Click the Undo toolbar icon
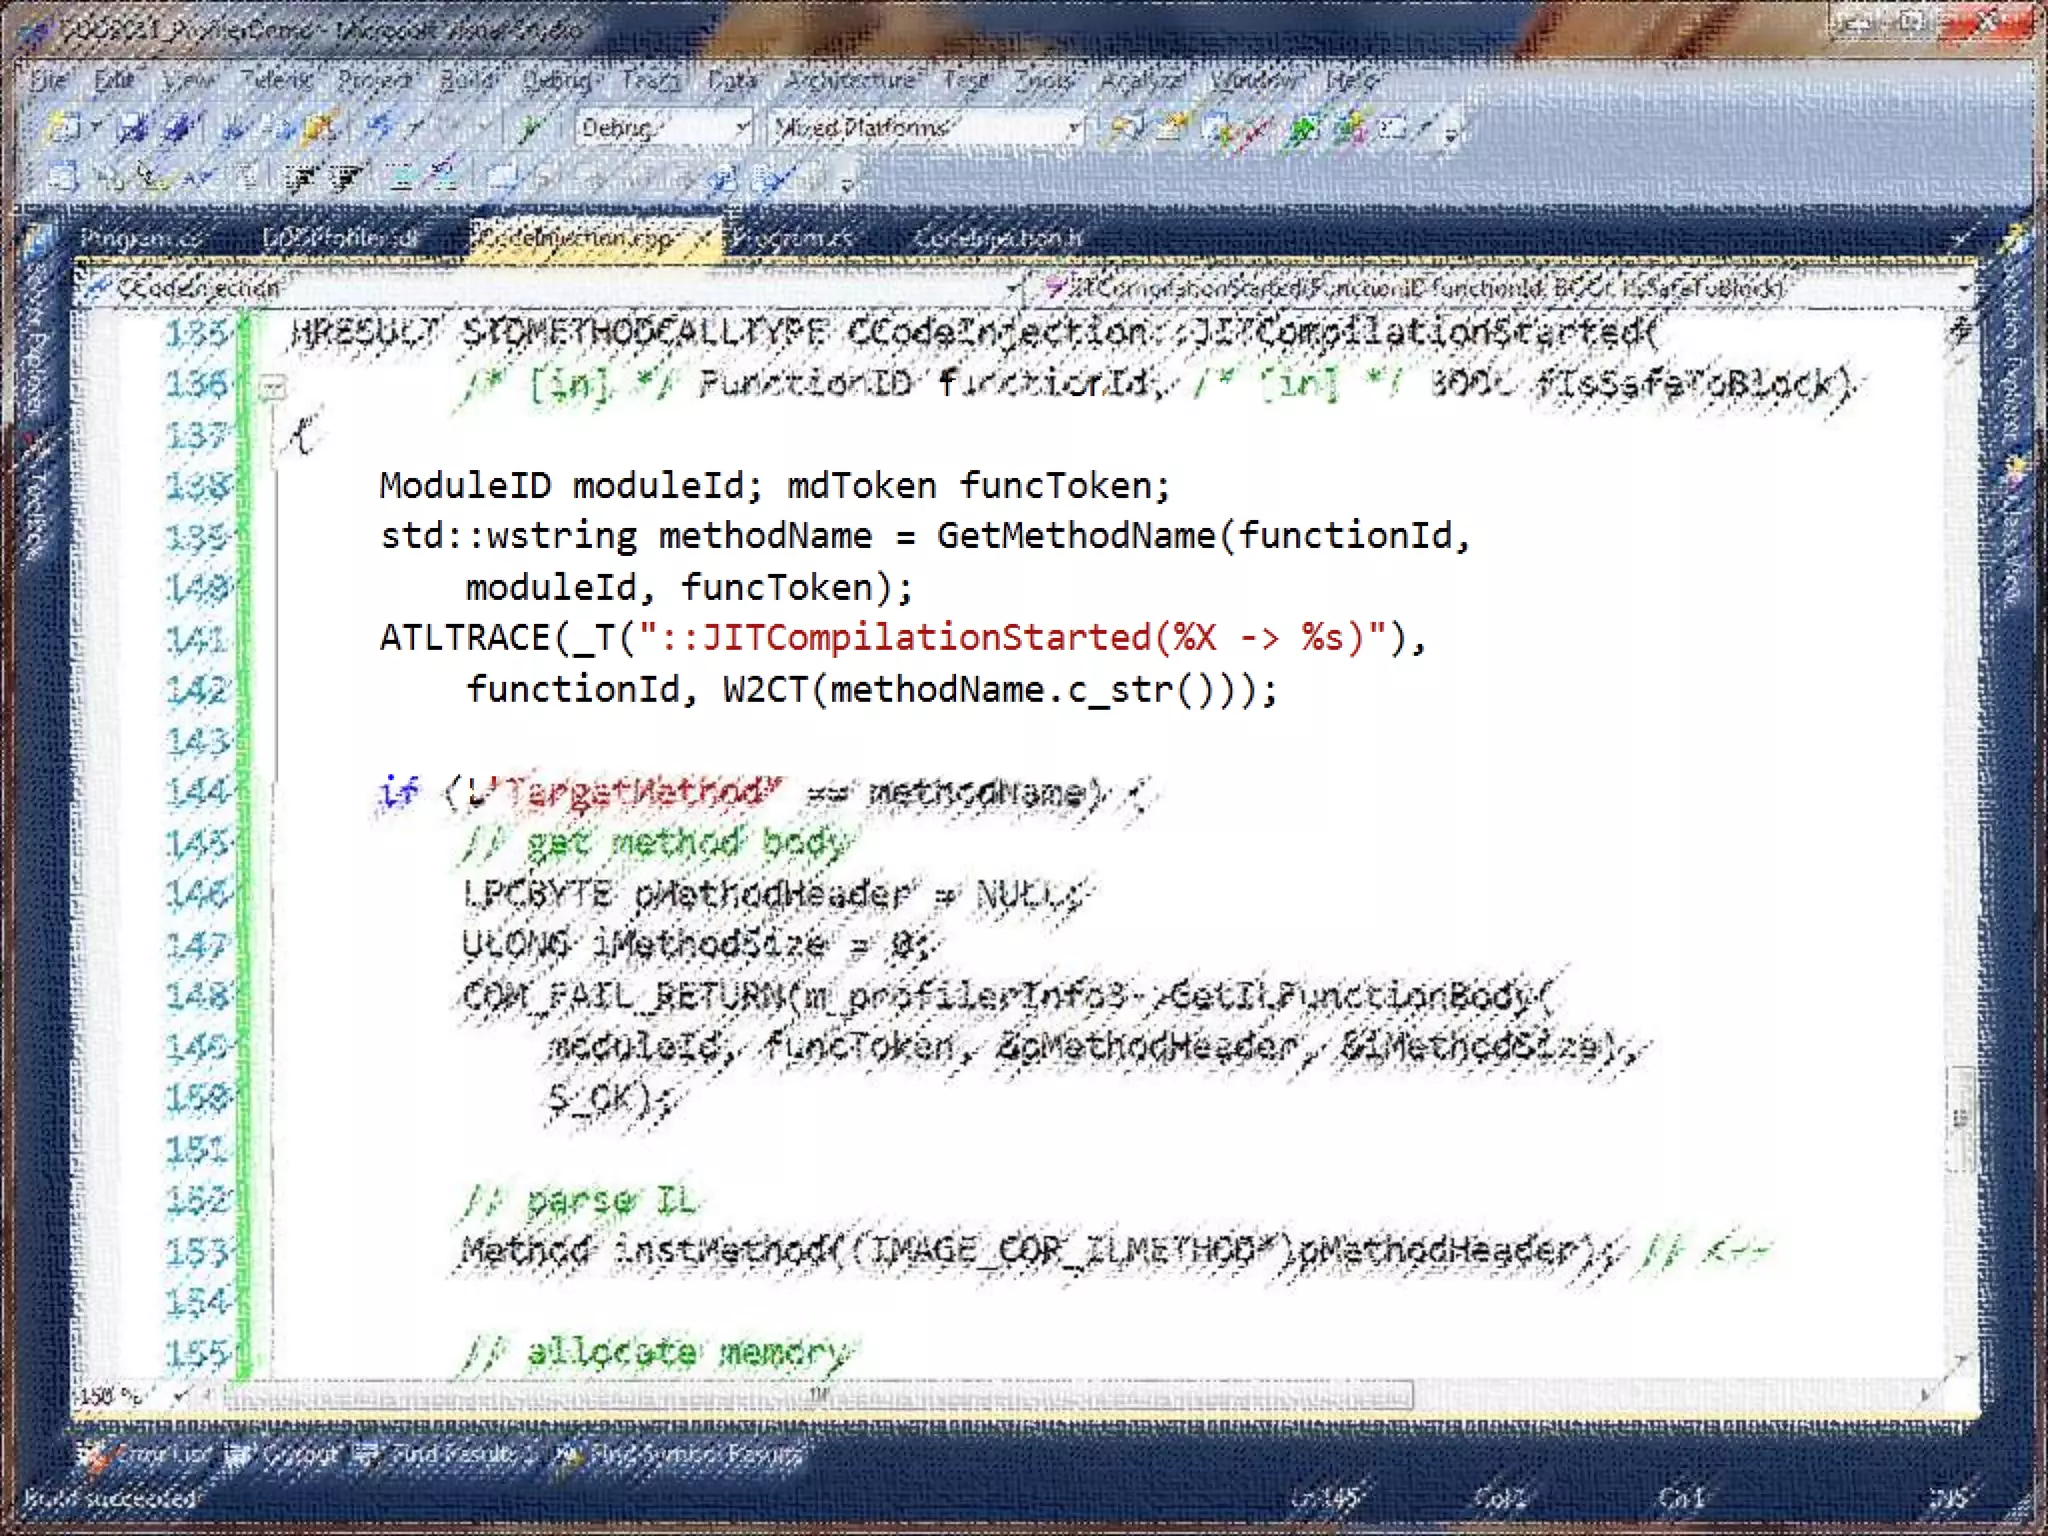Screen dimensions: 2048x1536 [379, 128]
